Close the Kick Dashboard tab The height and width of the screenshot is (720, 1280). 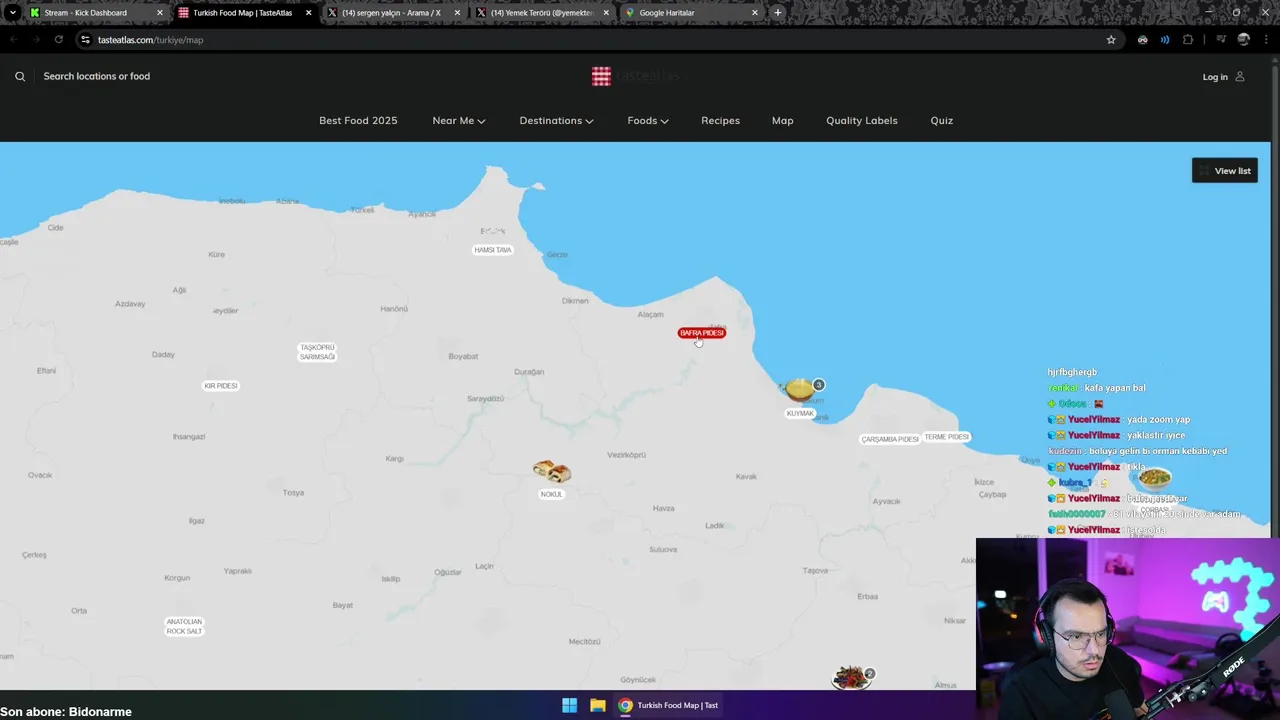click(159, 13)
